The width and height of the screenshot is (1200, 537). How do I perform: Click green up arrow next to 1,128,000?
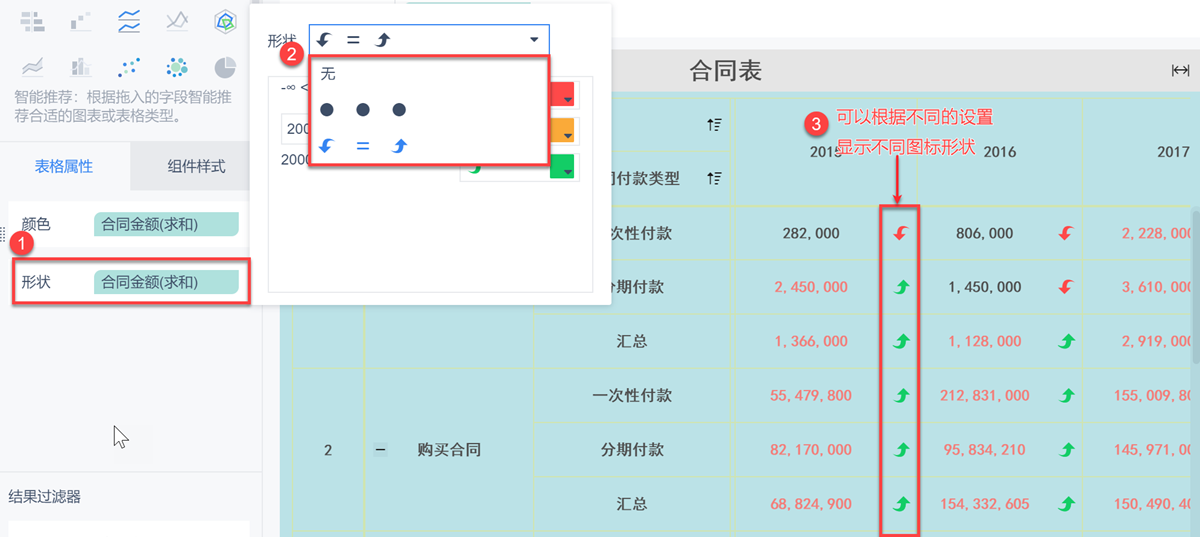click(x=1066, y=341)
